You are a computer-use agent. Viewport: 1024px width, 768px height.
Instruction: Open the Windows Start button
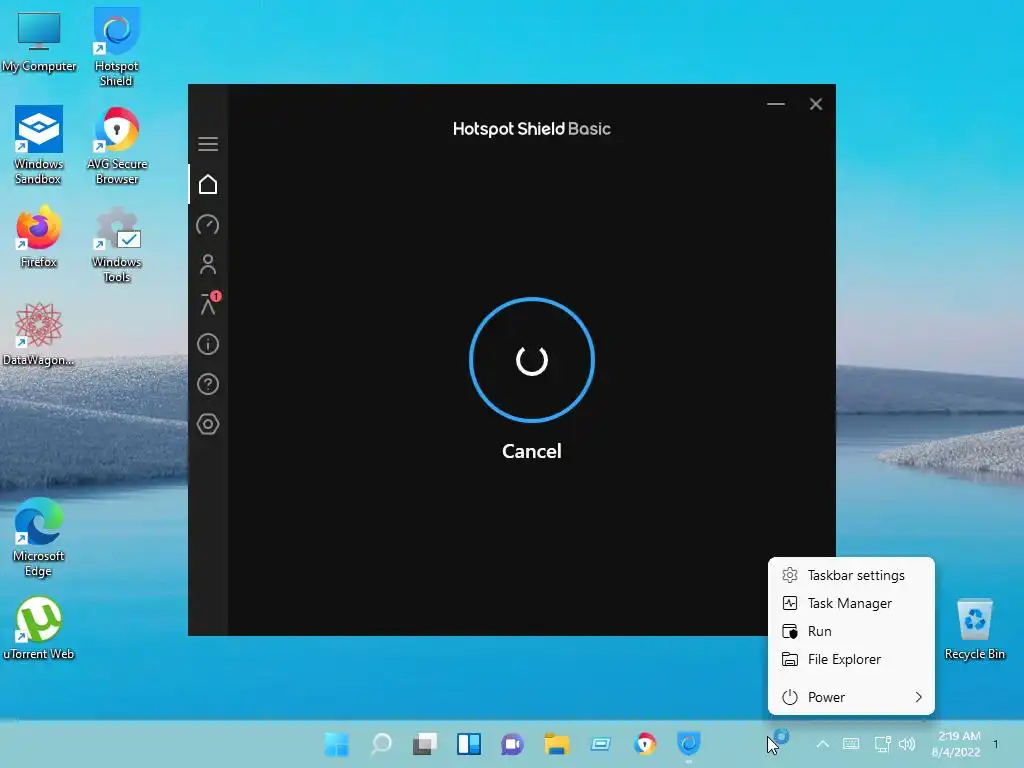[x=337, y=744]
